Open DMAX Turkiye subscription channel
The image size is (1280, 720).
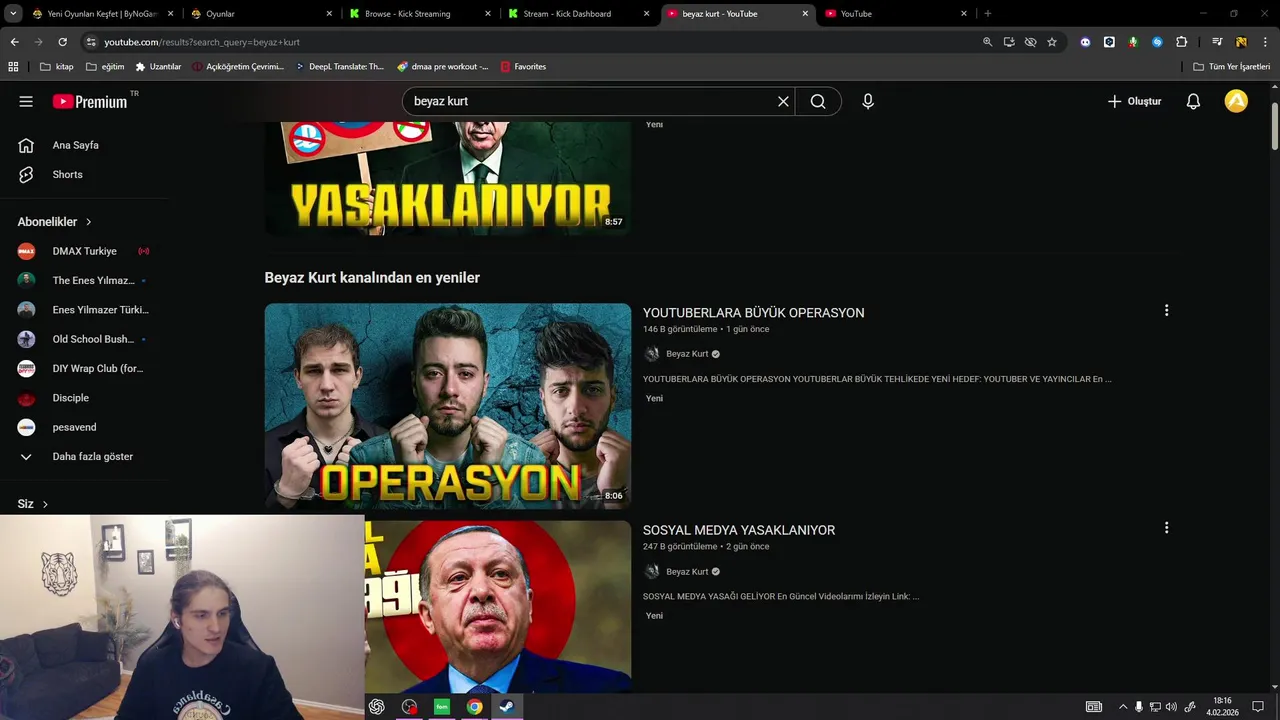coord(84,251)
